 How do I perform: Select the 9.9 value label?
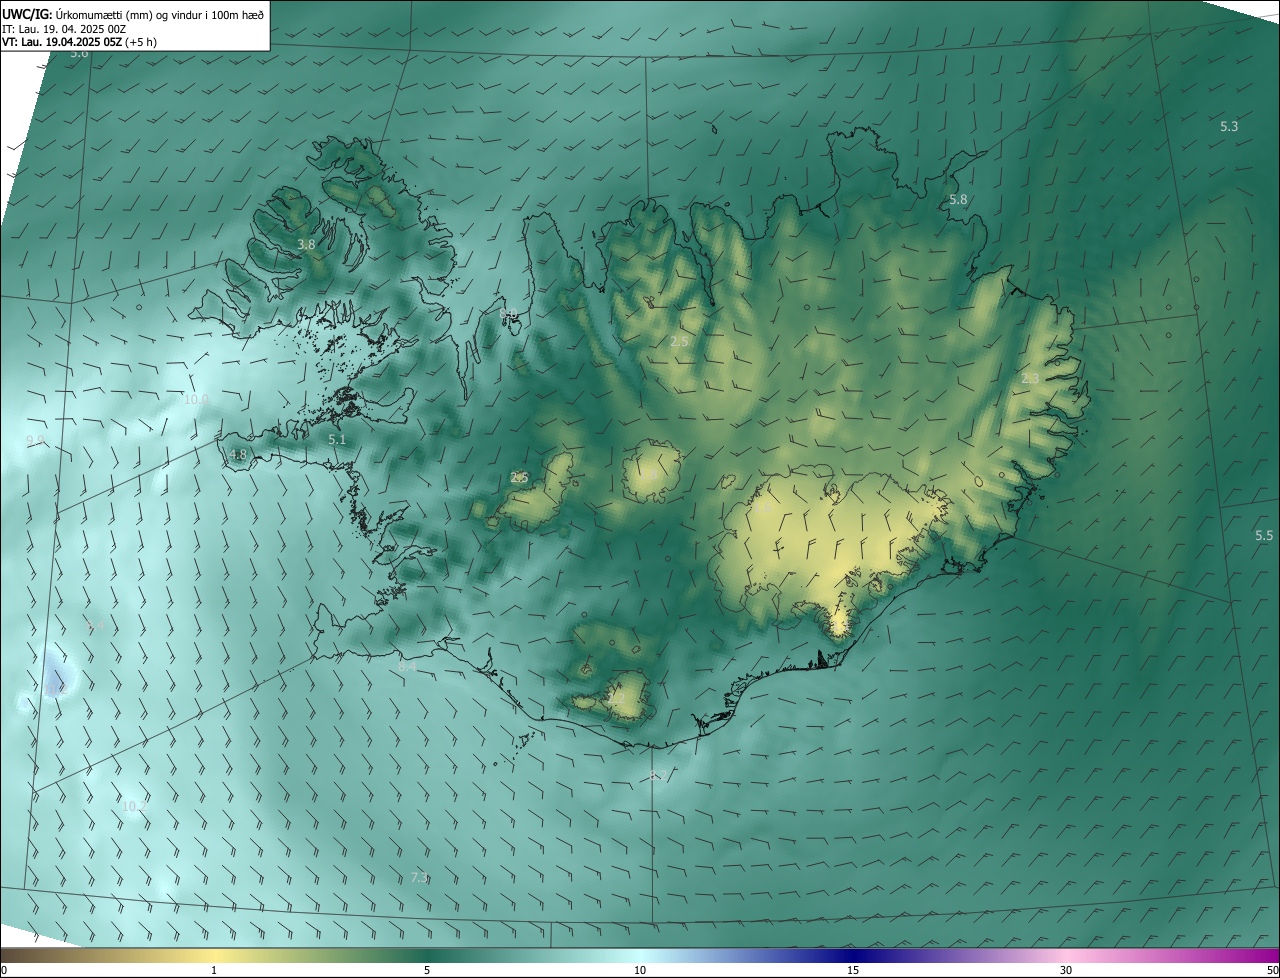[x=35, y=441]
